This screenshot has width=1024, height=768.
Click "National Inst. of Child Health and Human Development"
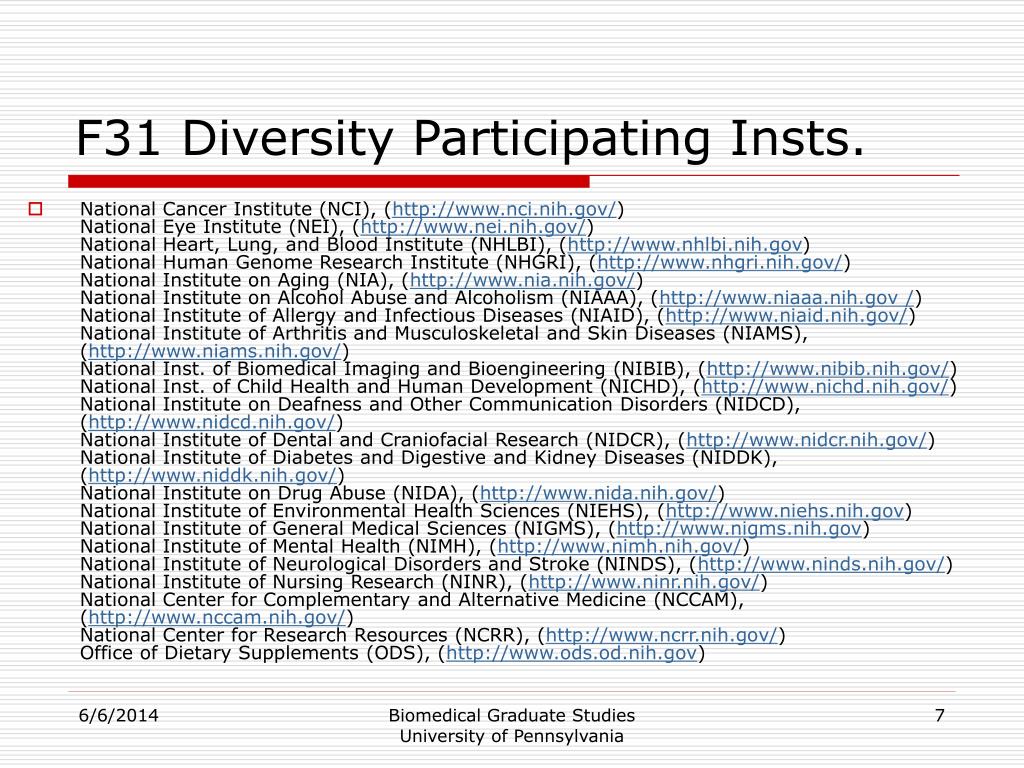[x=336, y=387]
